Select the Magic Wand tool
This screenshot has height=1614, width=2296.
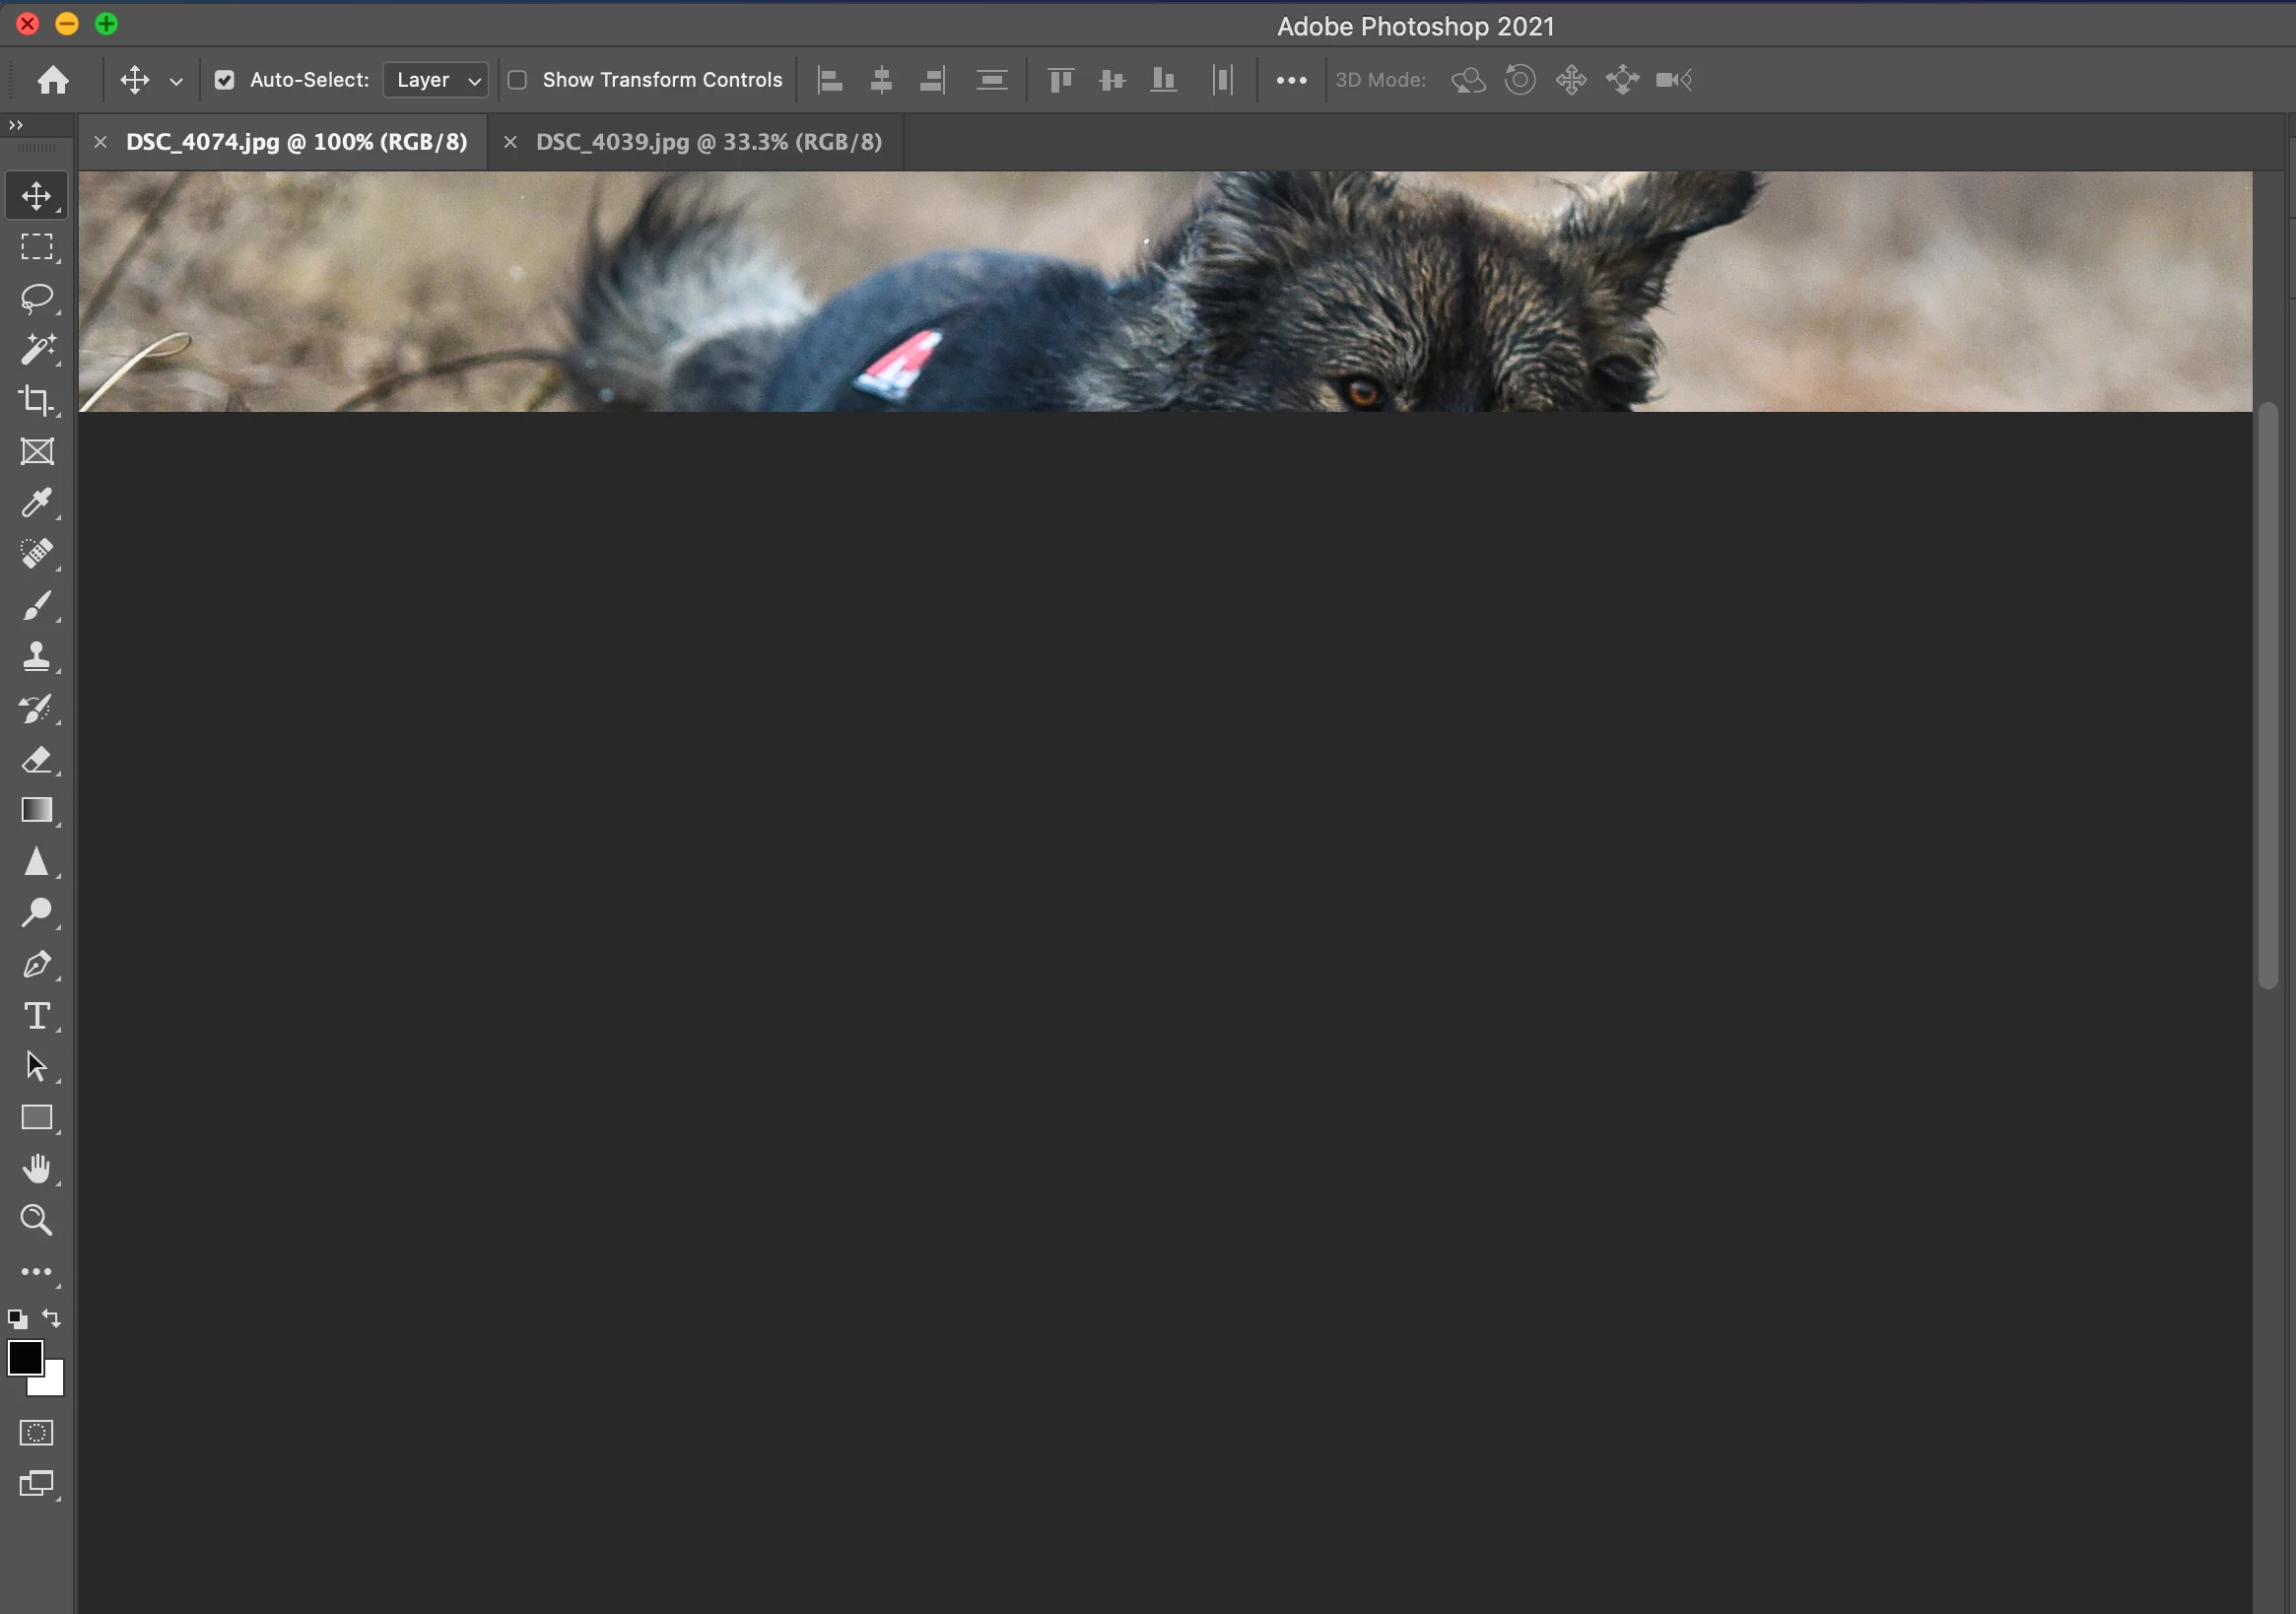(37, 349)
